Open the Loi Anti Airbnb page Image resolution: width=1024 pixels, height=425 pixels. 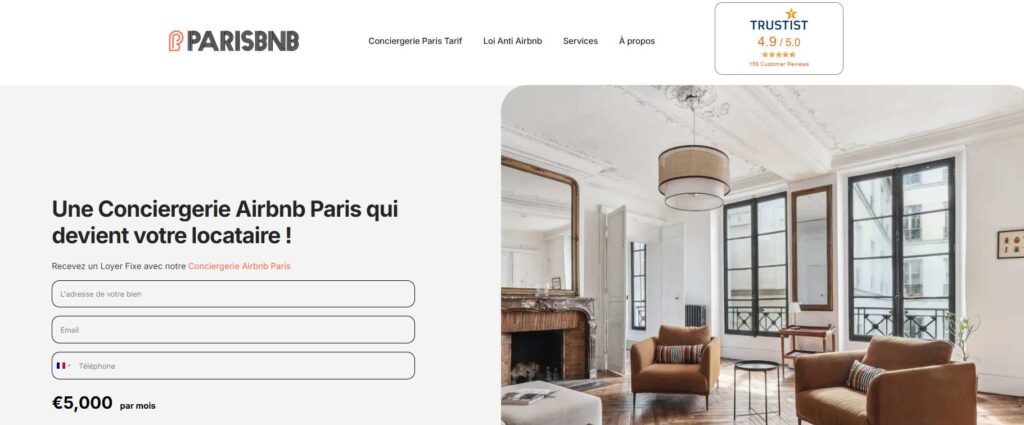click(x=513, y=40)
